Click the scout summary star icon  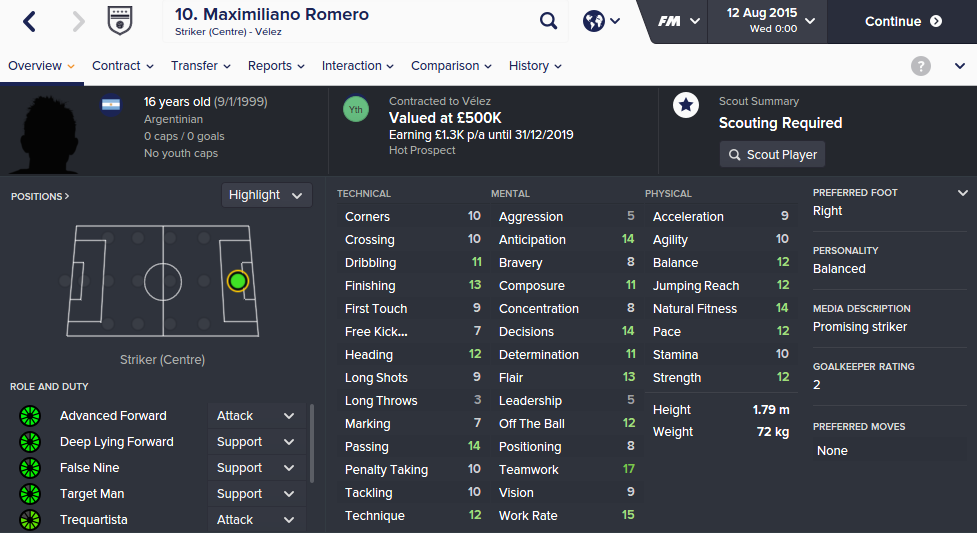[x=686, y=106]
